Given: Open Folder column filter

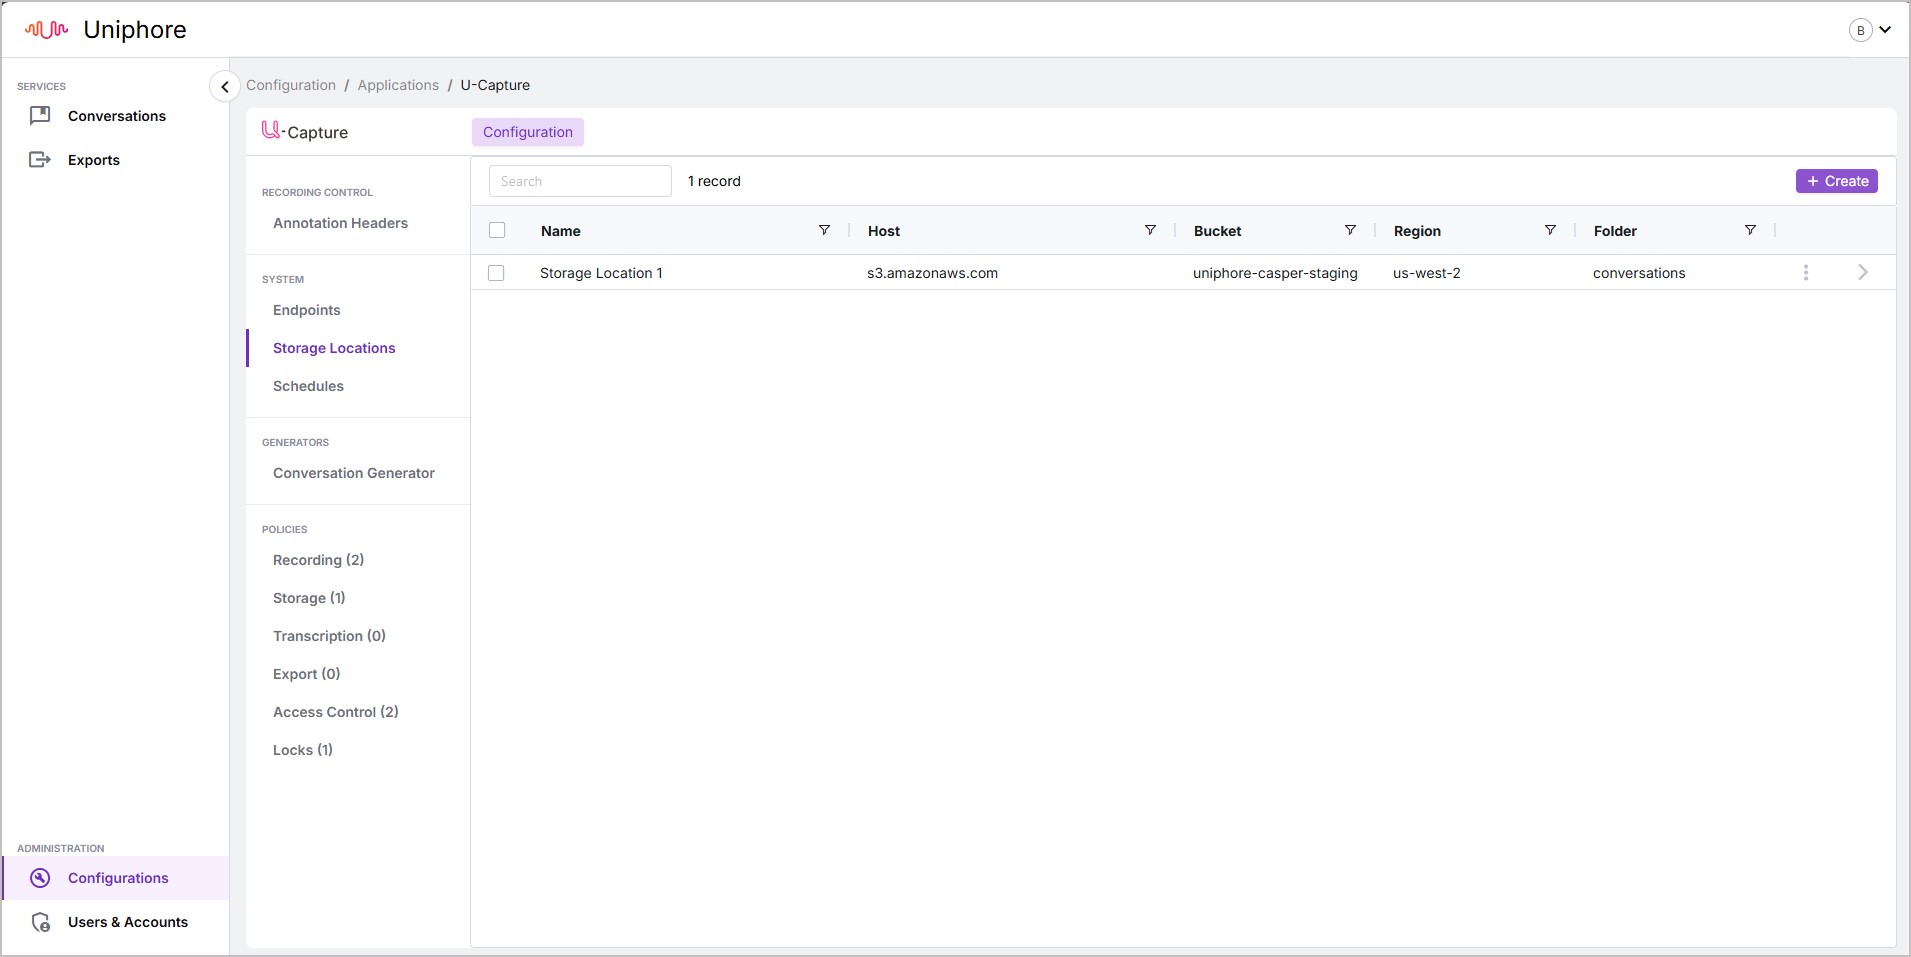Looking at the screenshot, I should click(1750, 230).
